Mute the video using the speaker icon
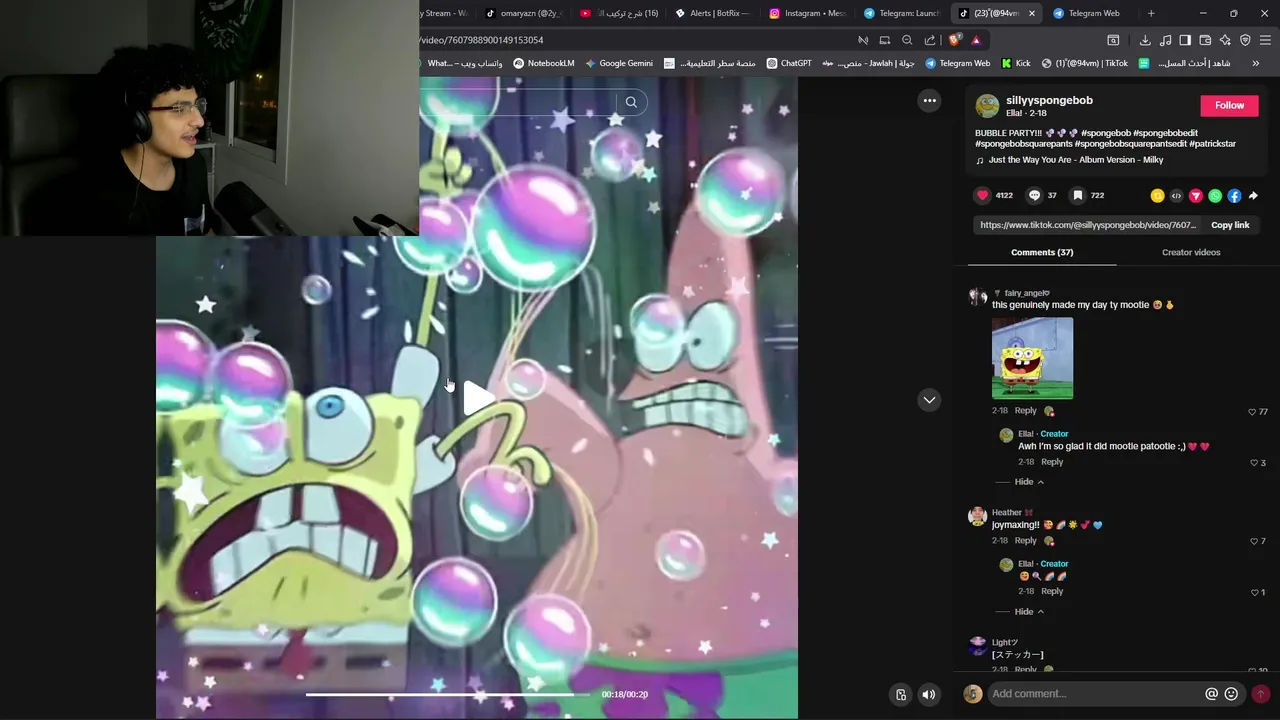Screen dimensions: 1280x720 click(929, 695)
